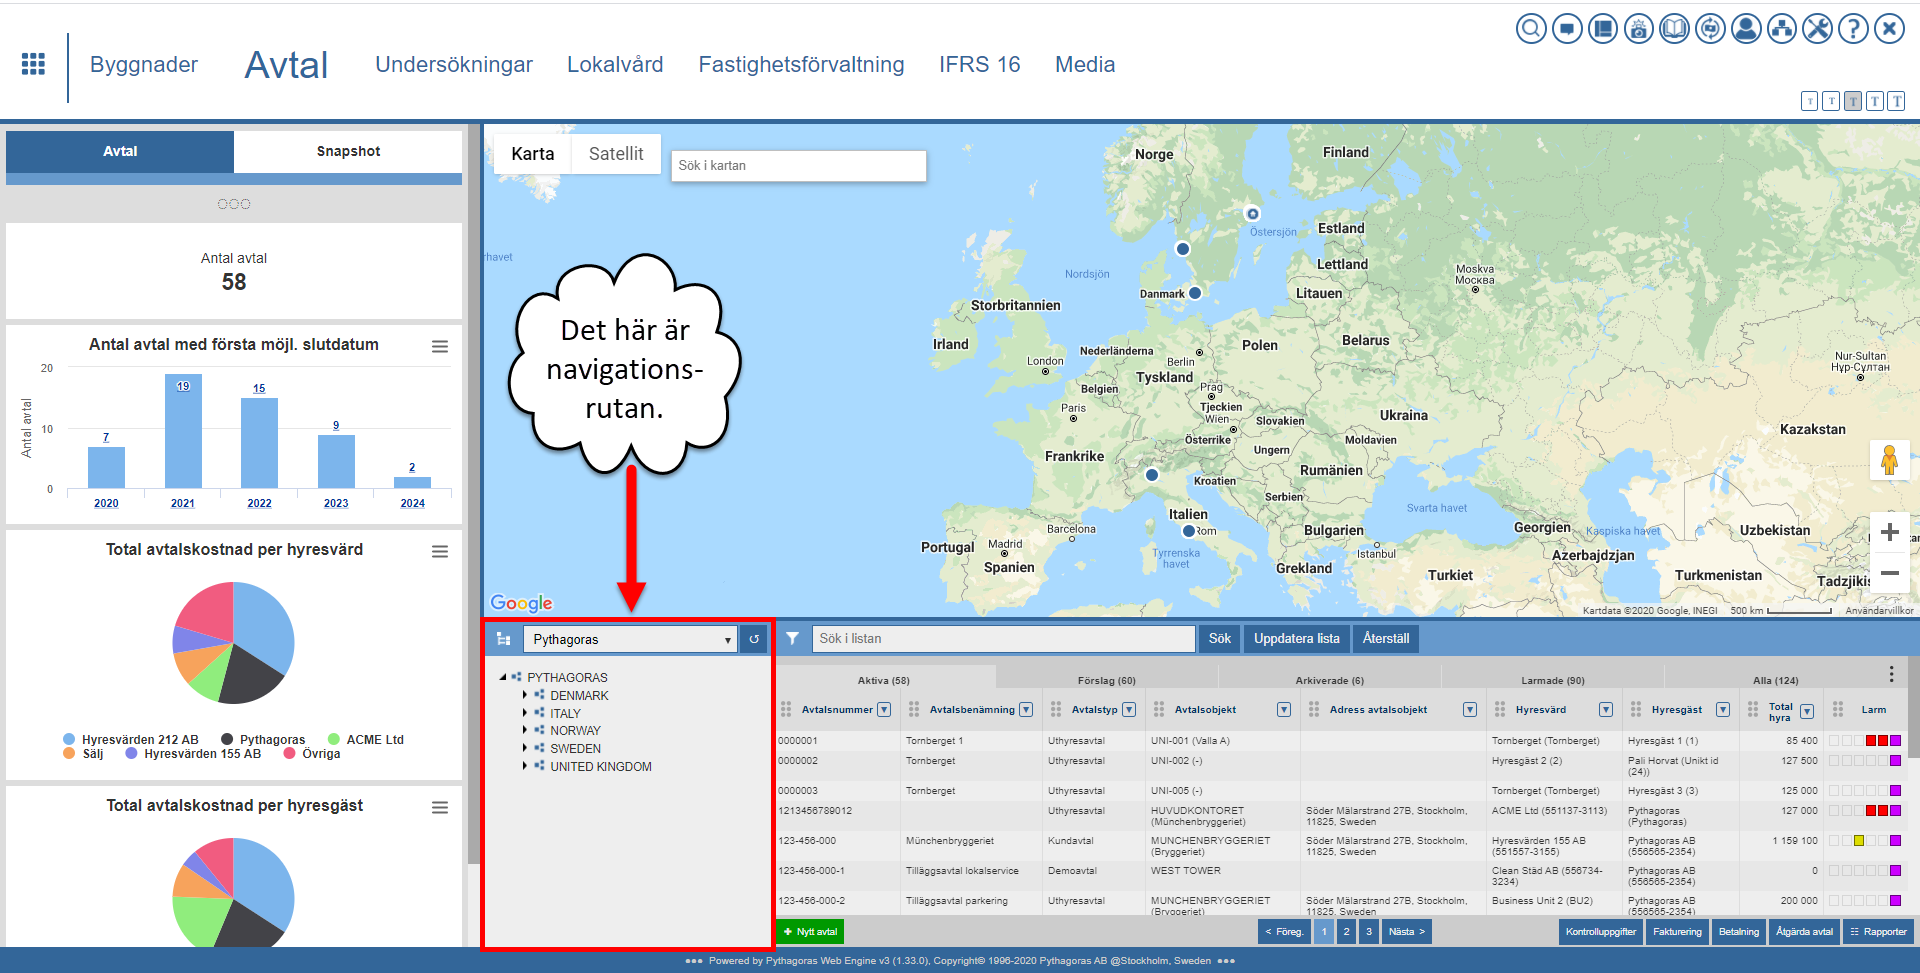
Task: Click the Nytt avtal button
Action: (x=811, y=932)
